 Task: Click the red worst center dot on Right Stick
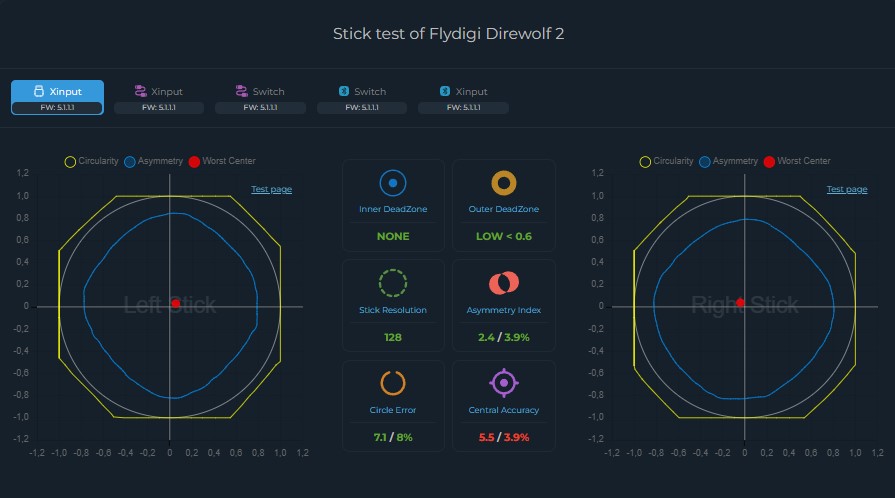740,303
